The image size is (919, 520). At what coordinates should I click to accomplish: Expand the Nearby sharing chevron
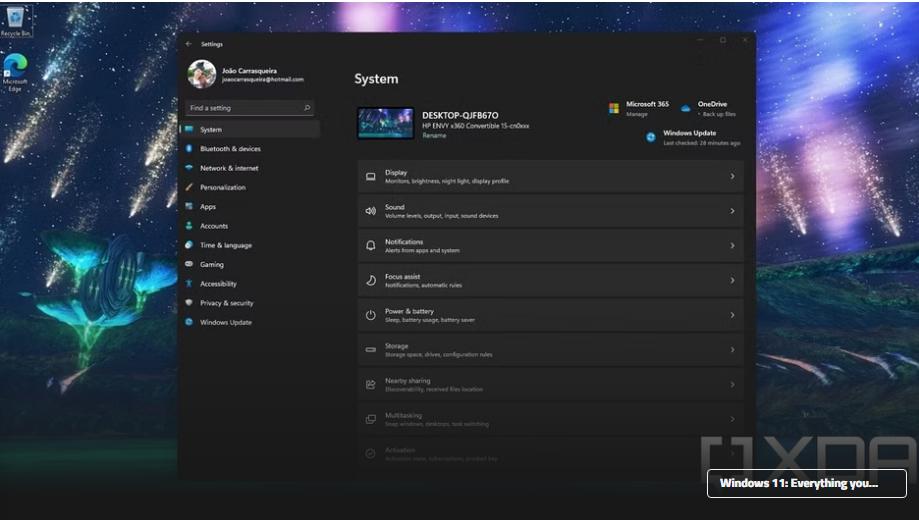[x=732, y=384]
